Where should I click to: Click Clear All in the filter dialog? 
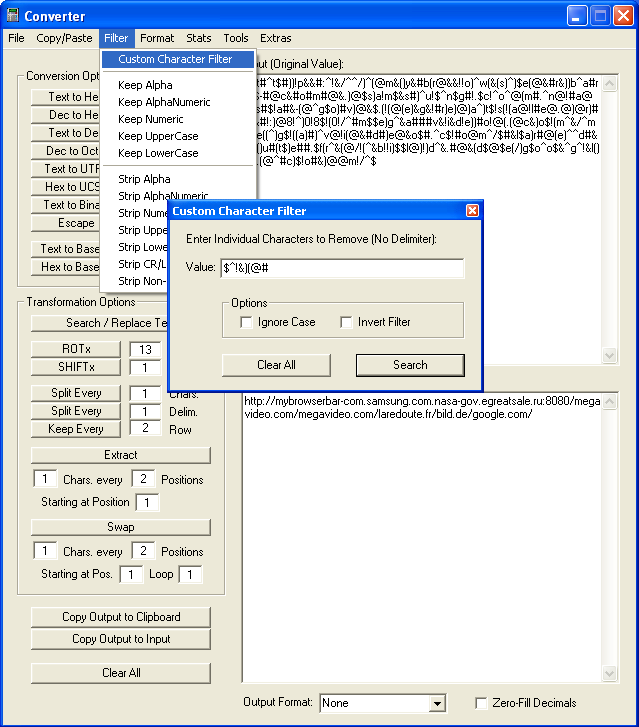click(x=276, y=365)
